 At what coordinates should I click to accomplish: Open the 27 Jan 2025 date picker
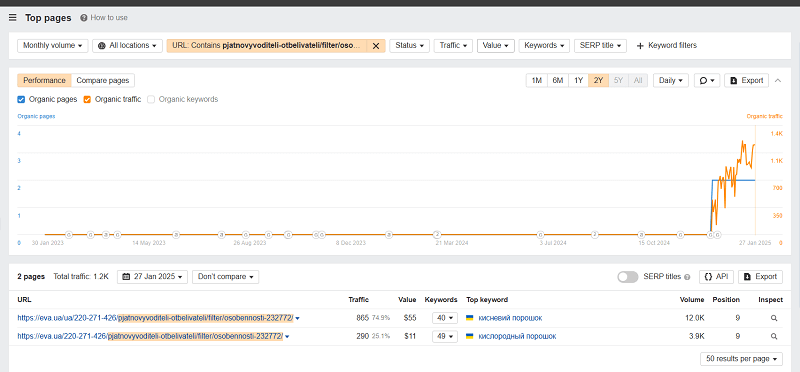click(153, 277)
